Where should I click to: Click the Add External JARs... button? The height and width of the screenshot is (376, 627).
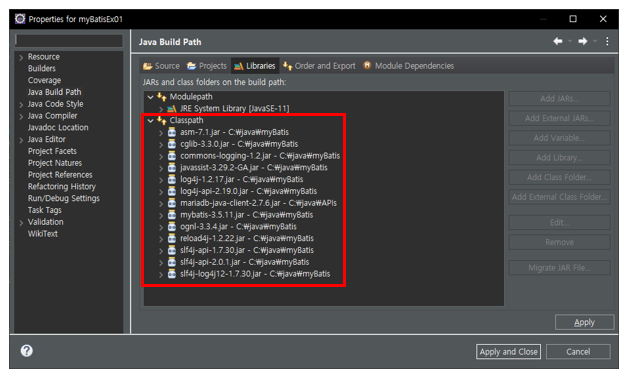point(559,118)
